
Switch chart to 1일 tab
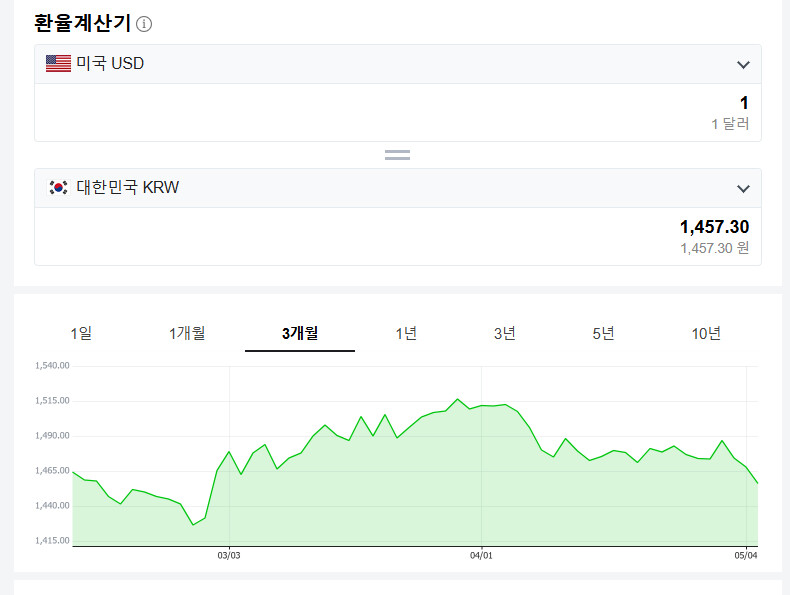point(81,333)
